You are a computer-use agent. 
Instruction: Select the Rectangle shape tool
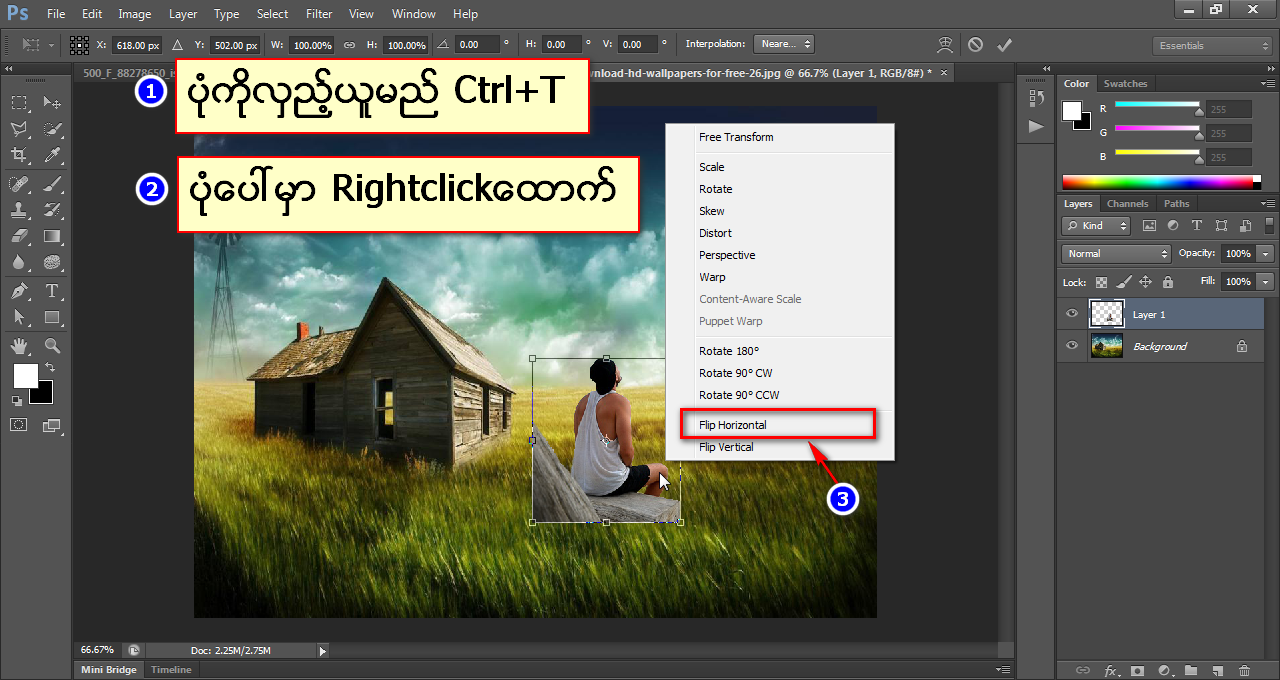53,317
